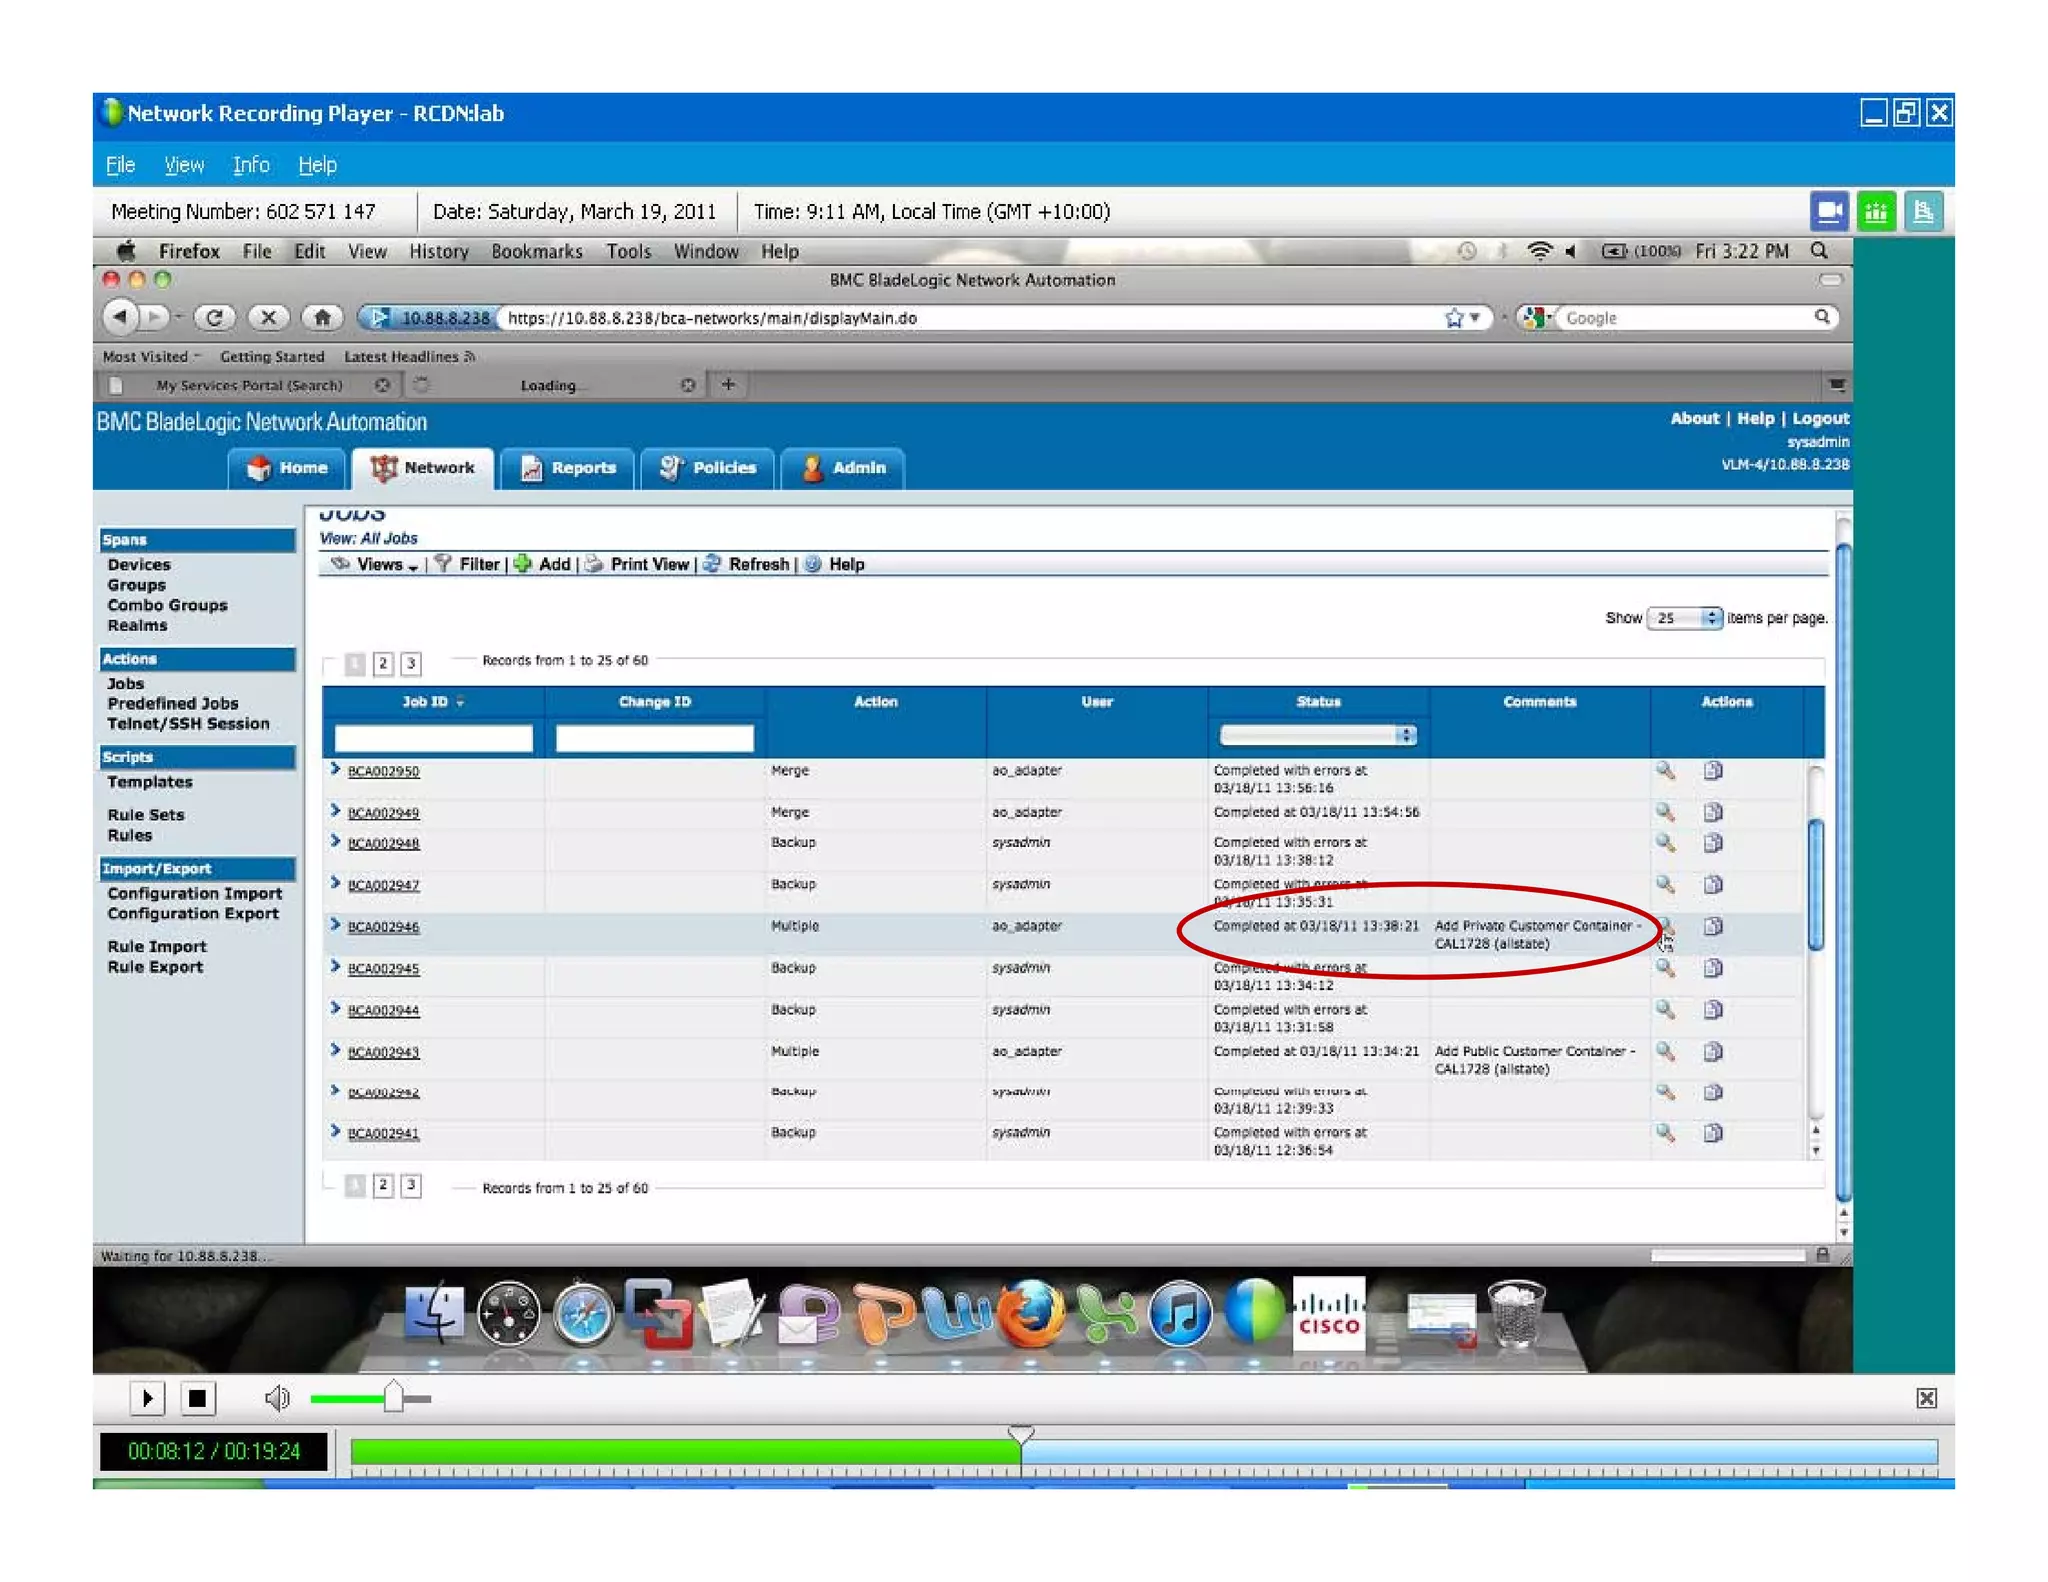Viewport: 2048px width, 1582px height.
Task: Open Devices in the Spans sidebar
Action: click(x=139, y=565)
